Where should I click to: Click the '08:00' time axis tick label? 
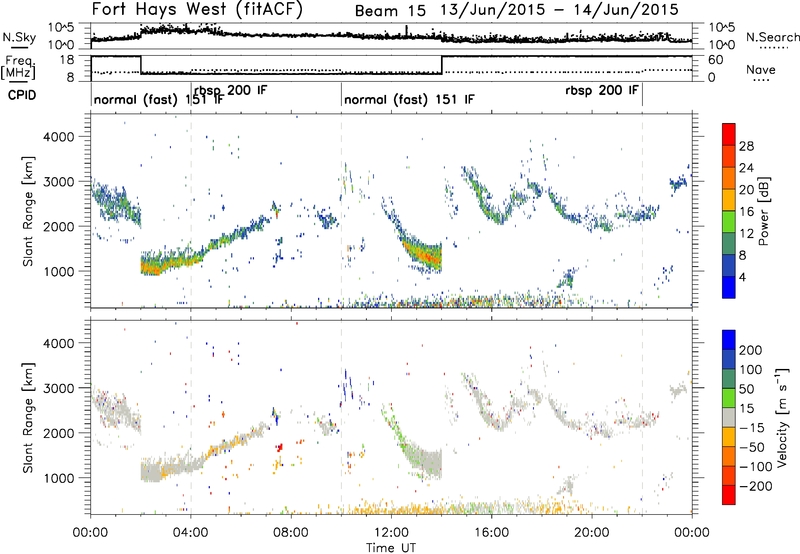point(291,533)
